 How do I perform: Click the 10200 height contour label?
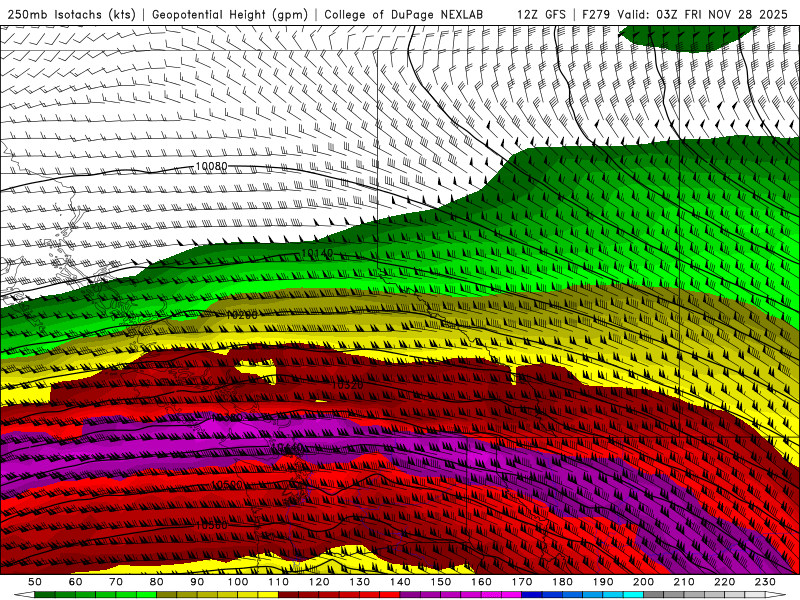click(242, 315)
